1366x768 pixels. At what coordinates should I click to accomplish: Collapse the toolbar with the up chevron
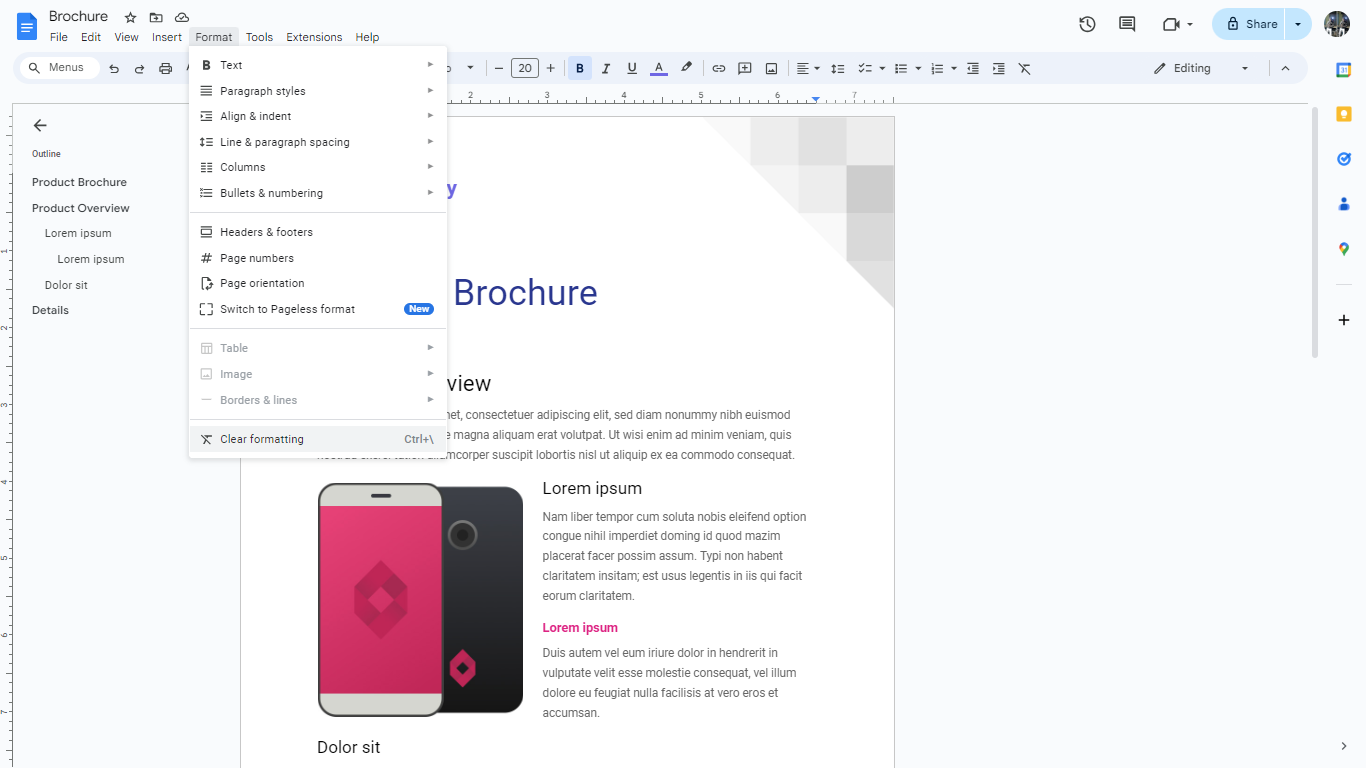[x=1286, y=68]
